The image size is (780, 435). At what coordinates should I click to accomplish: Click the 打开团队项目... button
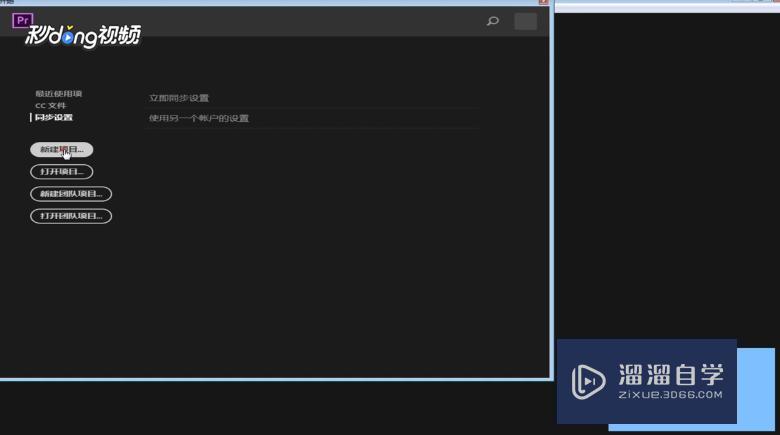[71, 216]
